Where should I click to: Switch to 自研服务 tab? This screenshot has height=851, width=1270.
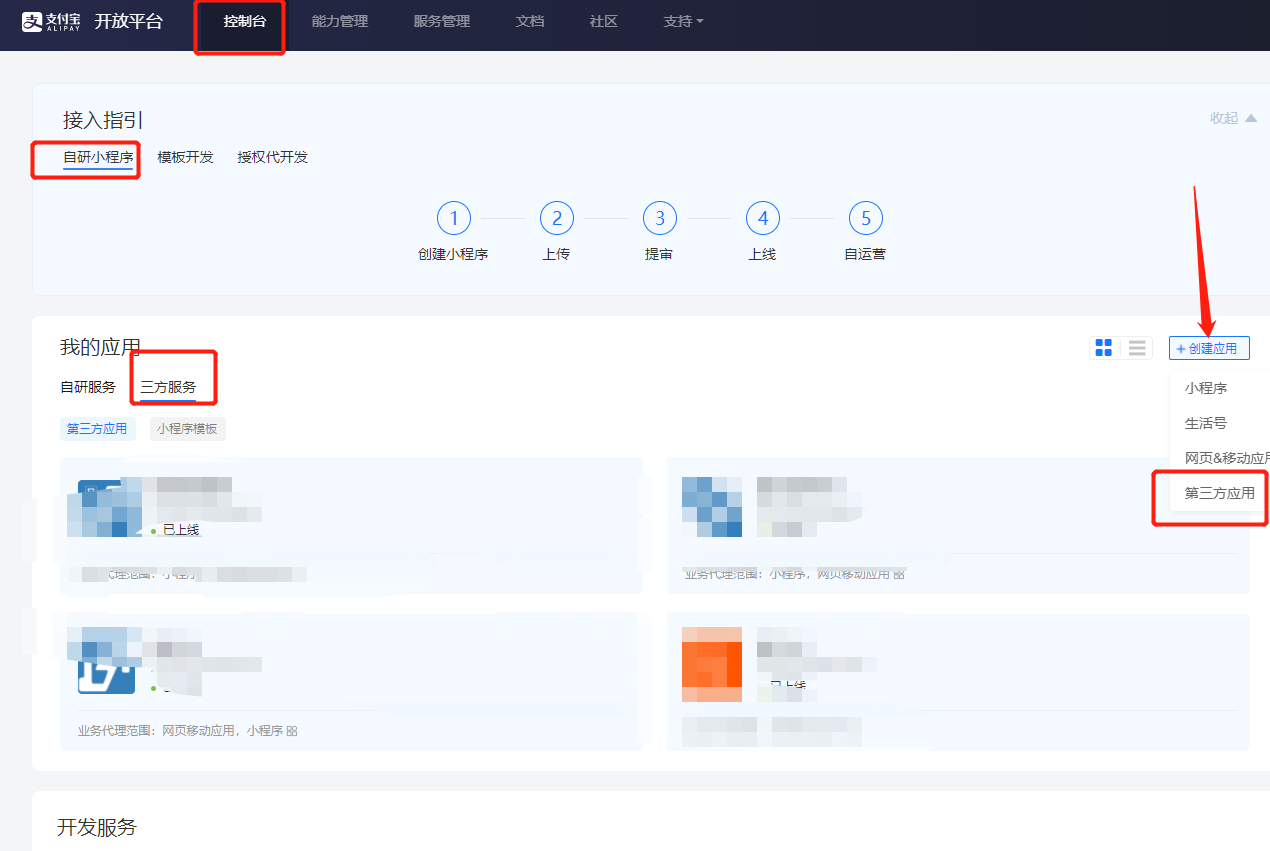88,387
